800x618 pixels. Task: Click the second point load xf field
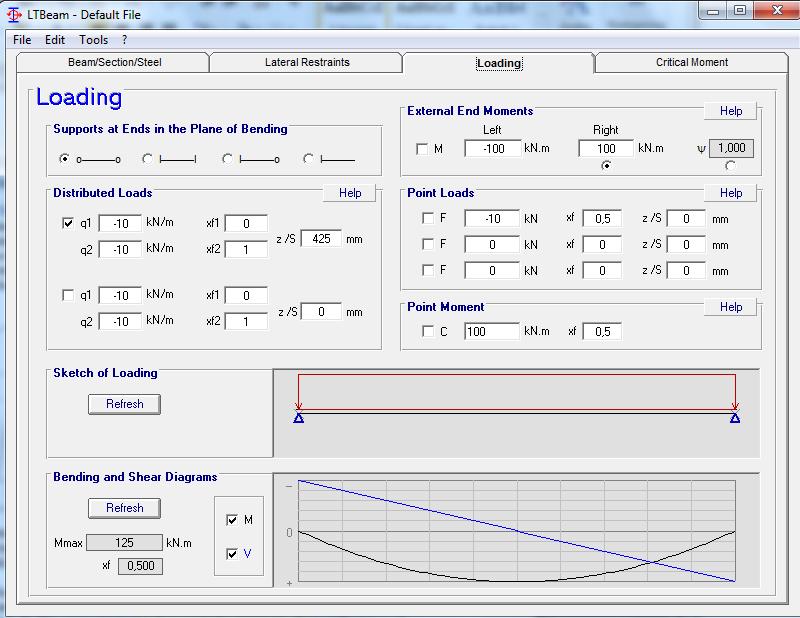602,245
